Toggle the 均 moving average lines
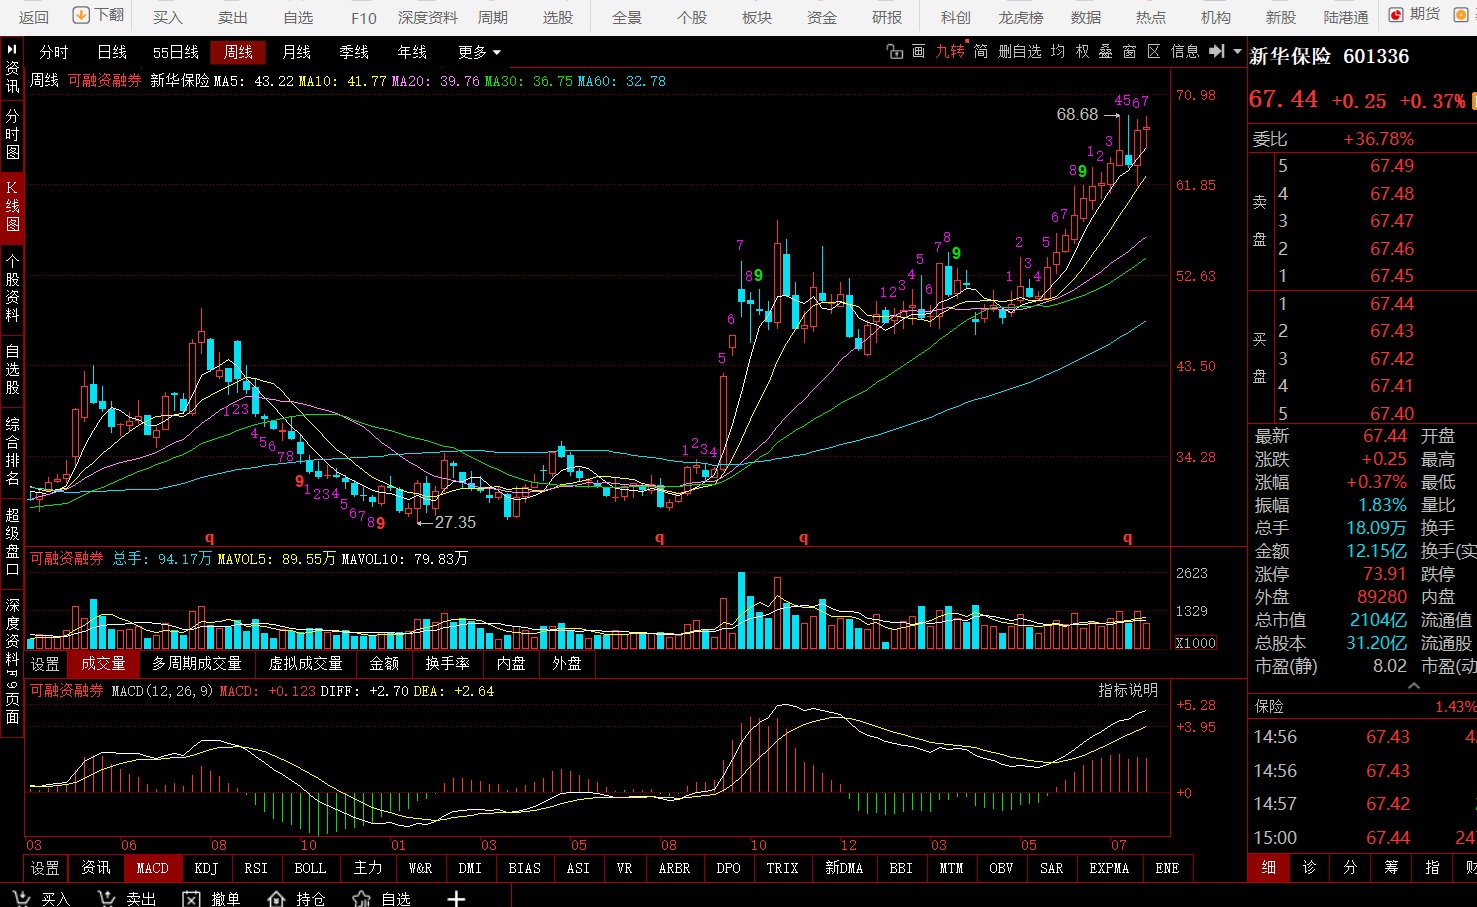Viewport: 1477px width, 907px height. point(1058,52)
